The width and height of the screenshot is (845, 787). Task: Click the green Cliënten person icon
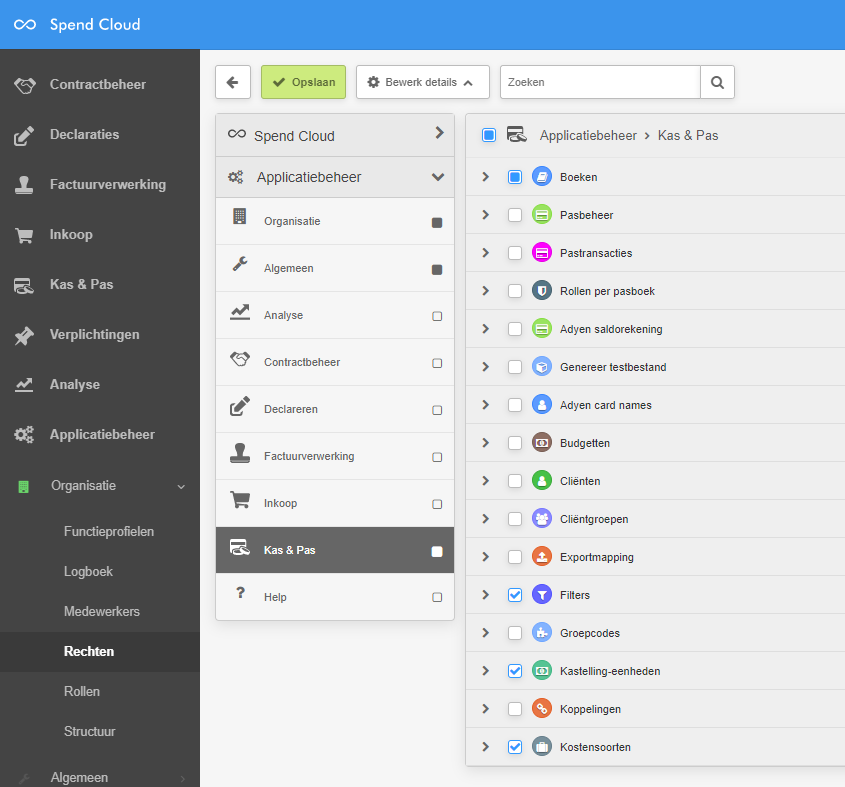tap(542, 481)
